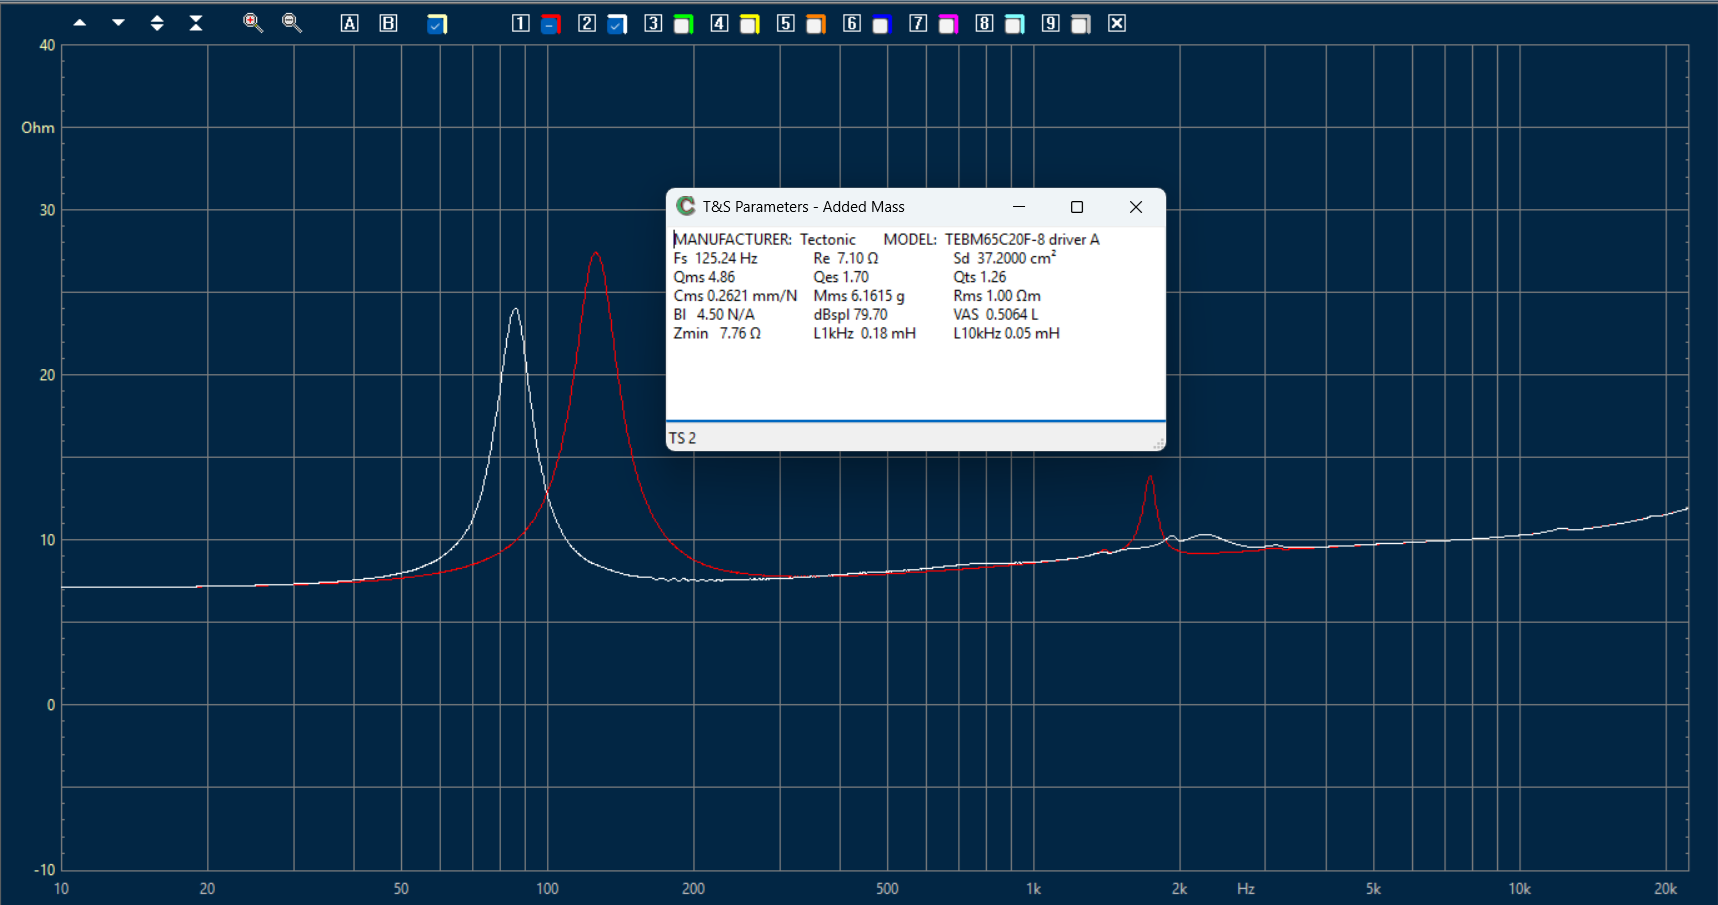Click the window resize grip beside TS 2

click(x=1158, y=443)
